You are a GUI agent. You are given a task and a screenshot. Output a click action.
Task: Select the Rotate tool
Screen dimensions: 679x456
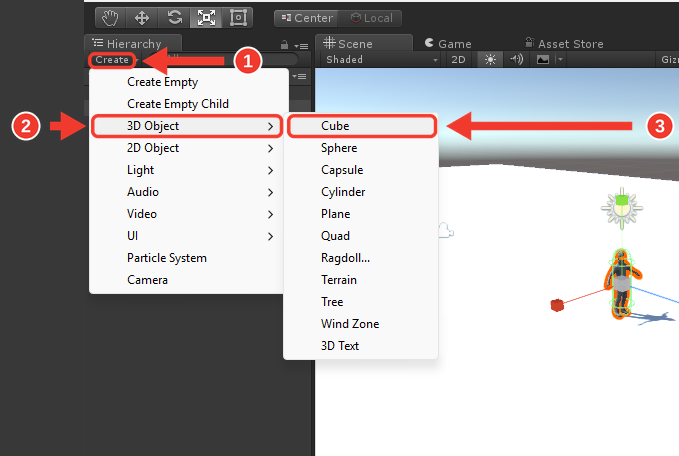174,18
